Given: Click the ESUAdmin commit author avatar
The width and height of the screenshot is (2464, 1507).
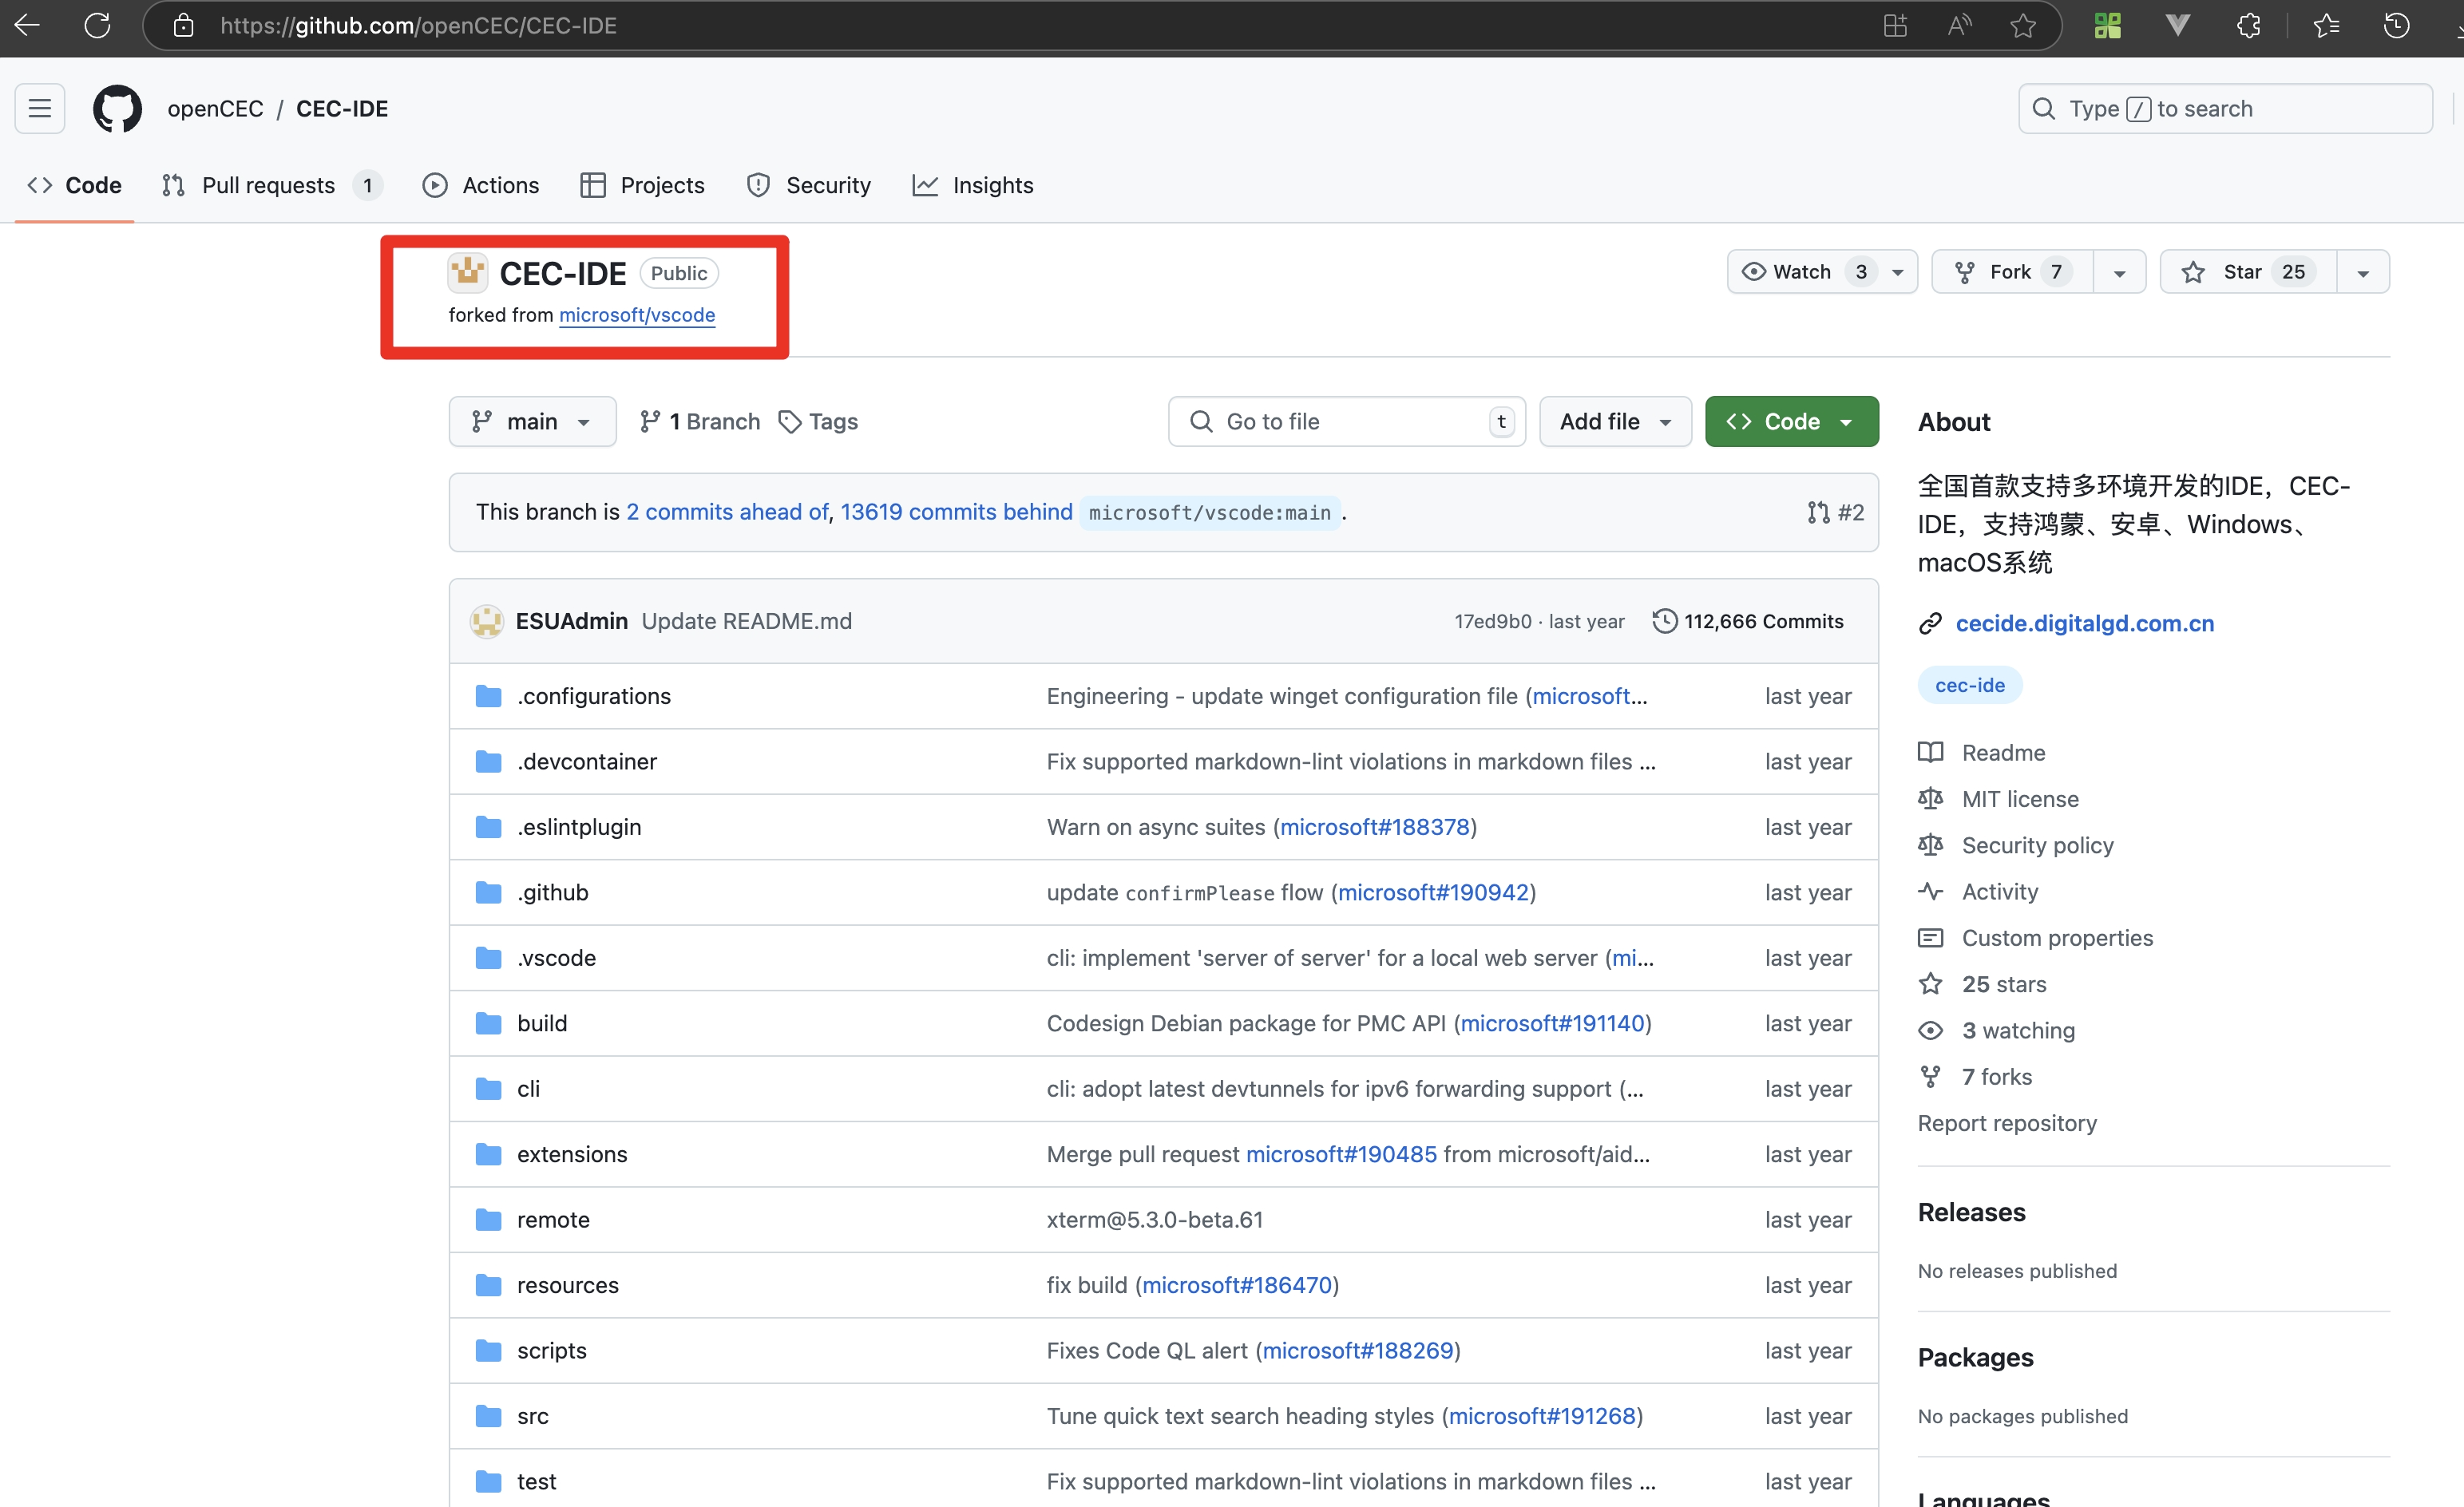Looking at the screenshot, I should click(487, 621).
